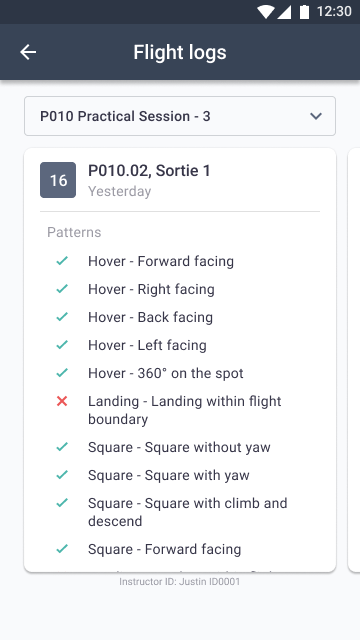This screenshot has height=640, width=360.
Task: Open the P010 Practical Session - 3 dropdown
Action: (x=180, y=116)
